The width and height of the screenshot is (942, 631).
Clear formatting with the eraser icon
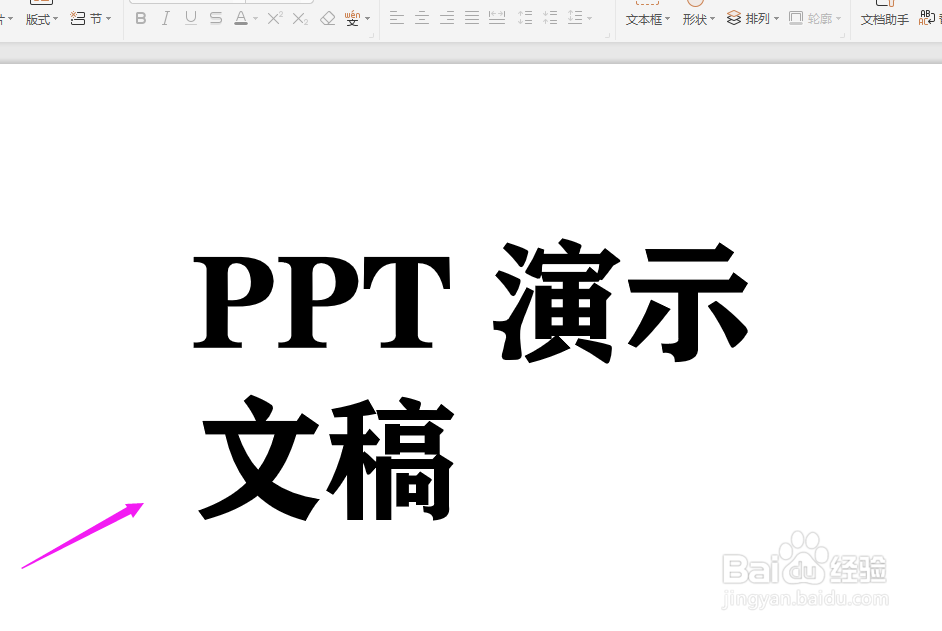328,17
